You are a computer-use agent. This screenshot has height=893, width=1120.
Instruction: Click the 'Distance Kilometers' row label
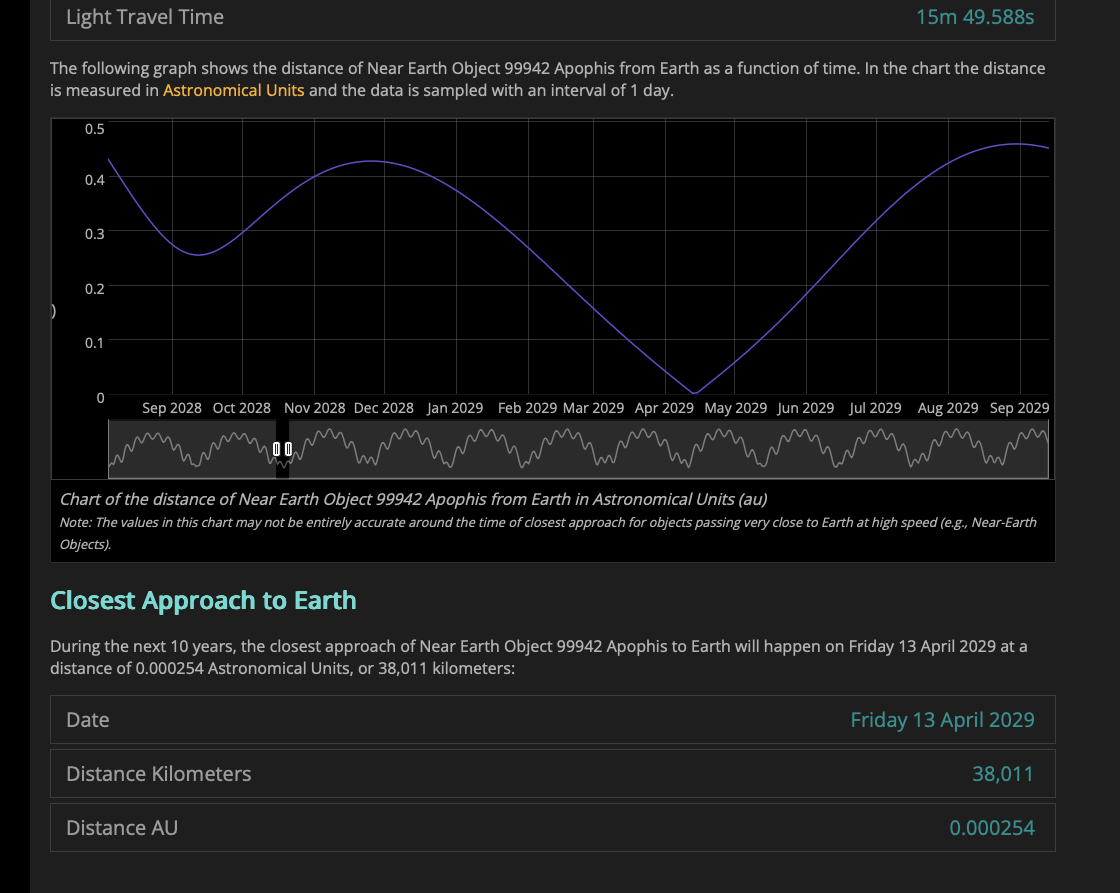tap(159, 774)
